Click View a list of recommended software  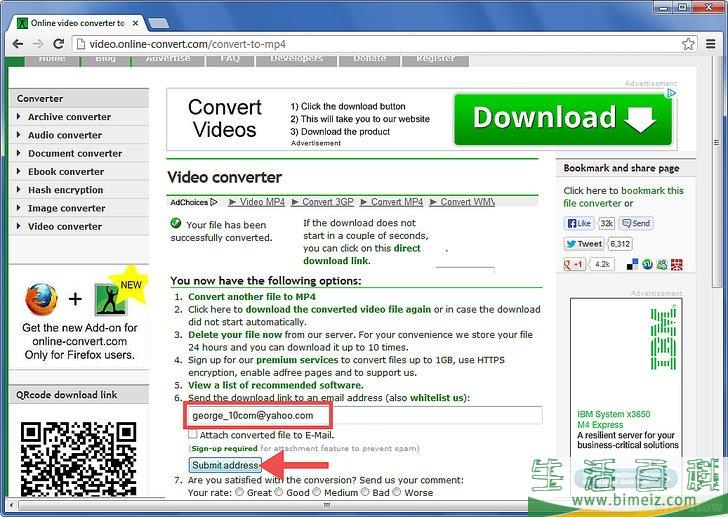(276, 385)
